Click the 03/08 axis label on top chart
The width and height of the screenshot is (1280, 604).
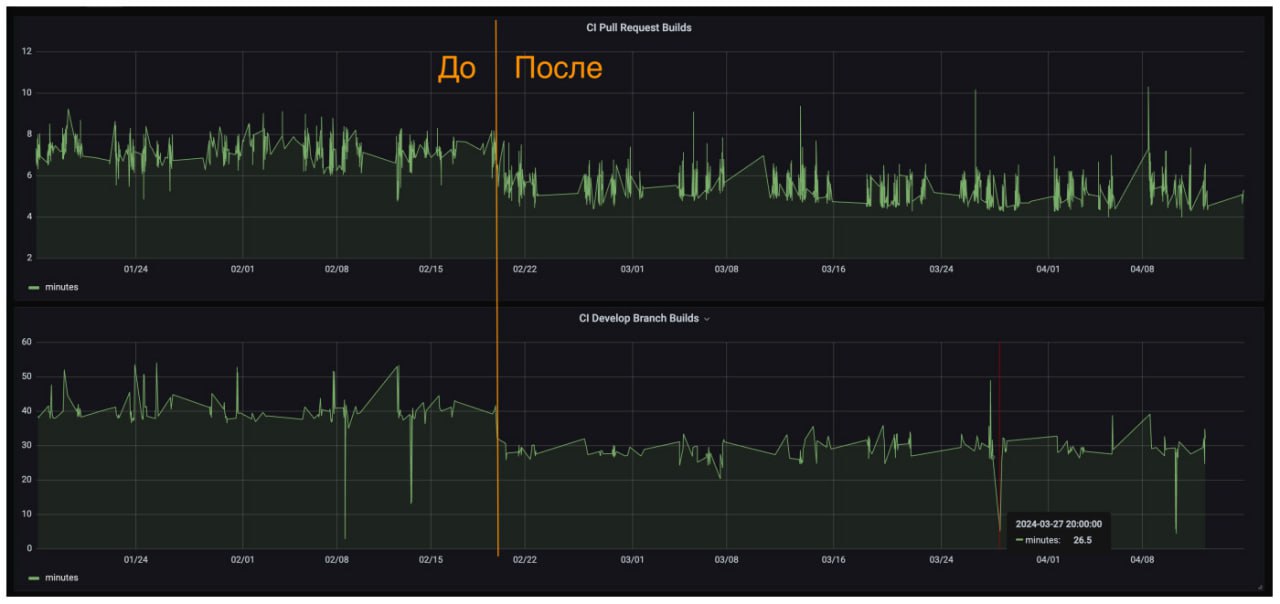[727, 270]
